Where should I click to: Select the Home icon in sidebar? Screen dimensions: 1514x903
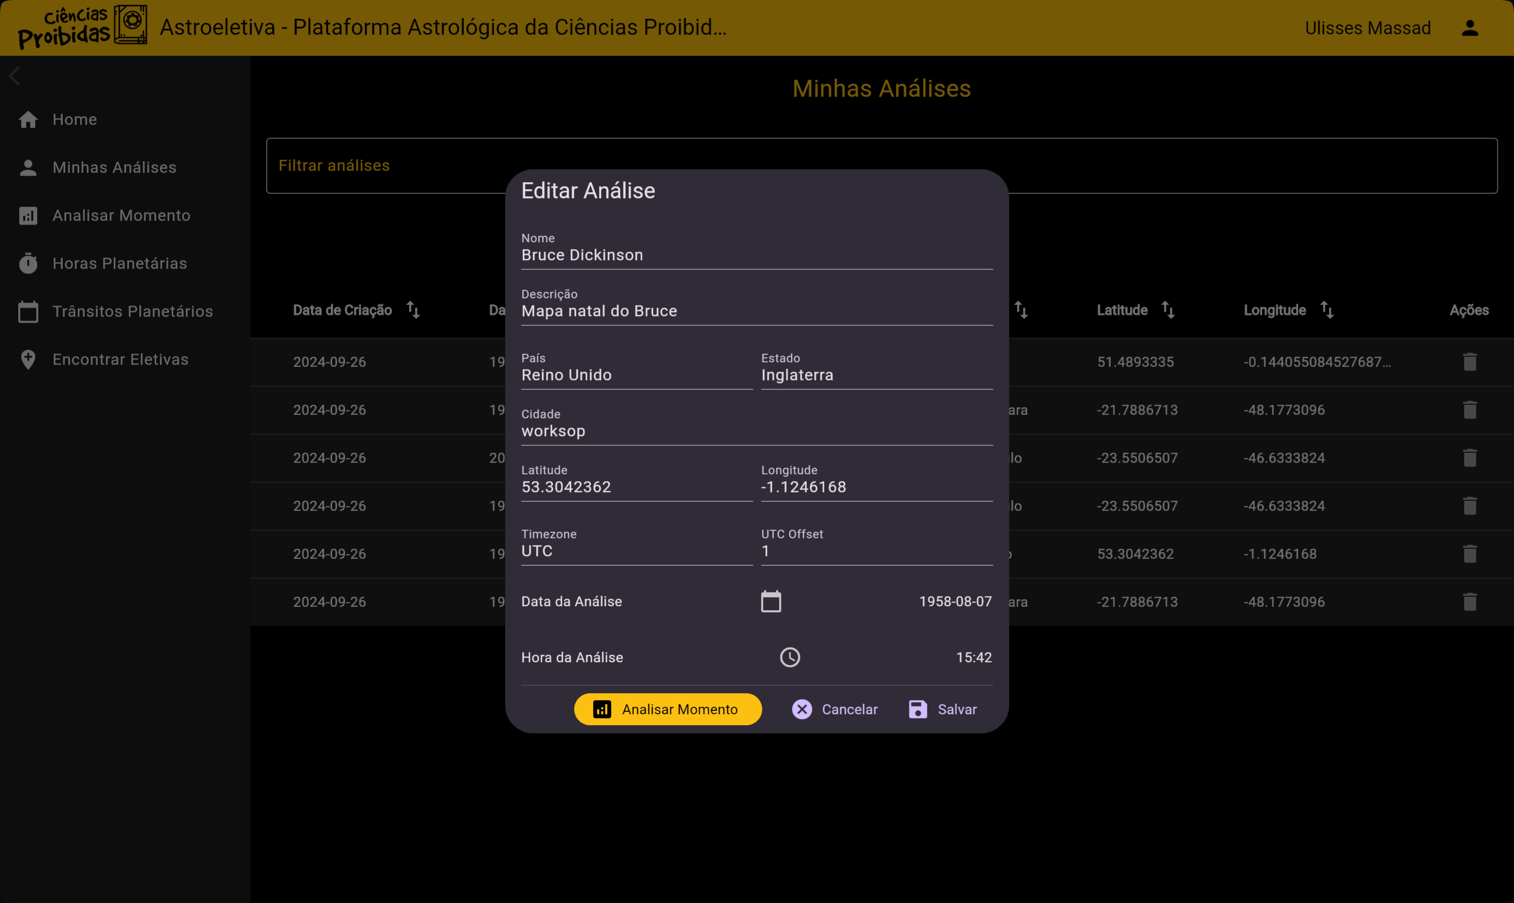pos(29,119)
